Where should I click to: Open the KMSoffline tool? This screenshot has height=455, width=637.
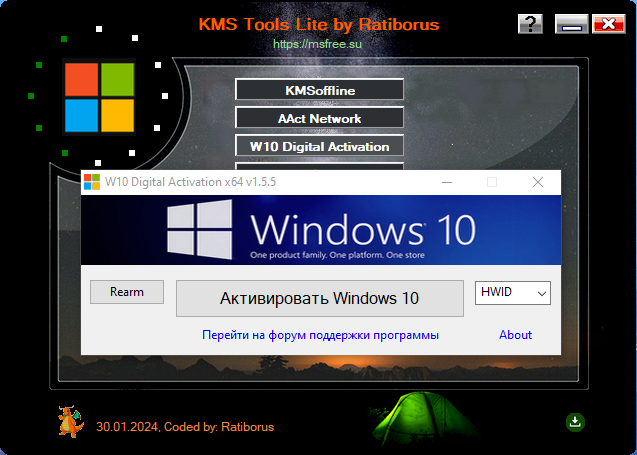pyautogui.click(x=319, y=90)
